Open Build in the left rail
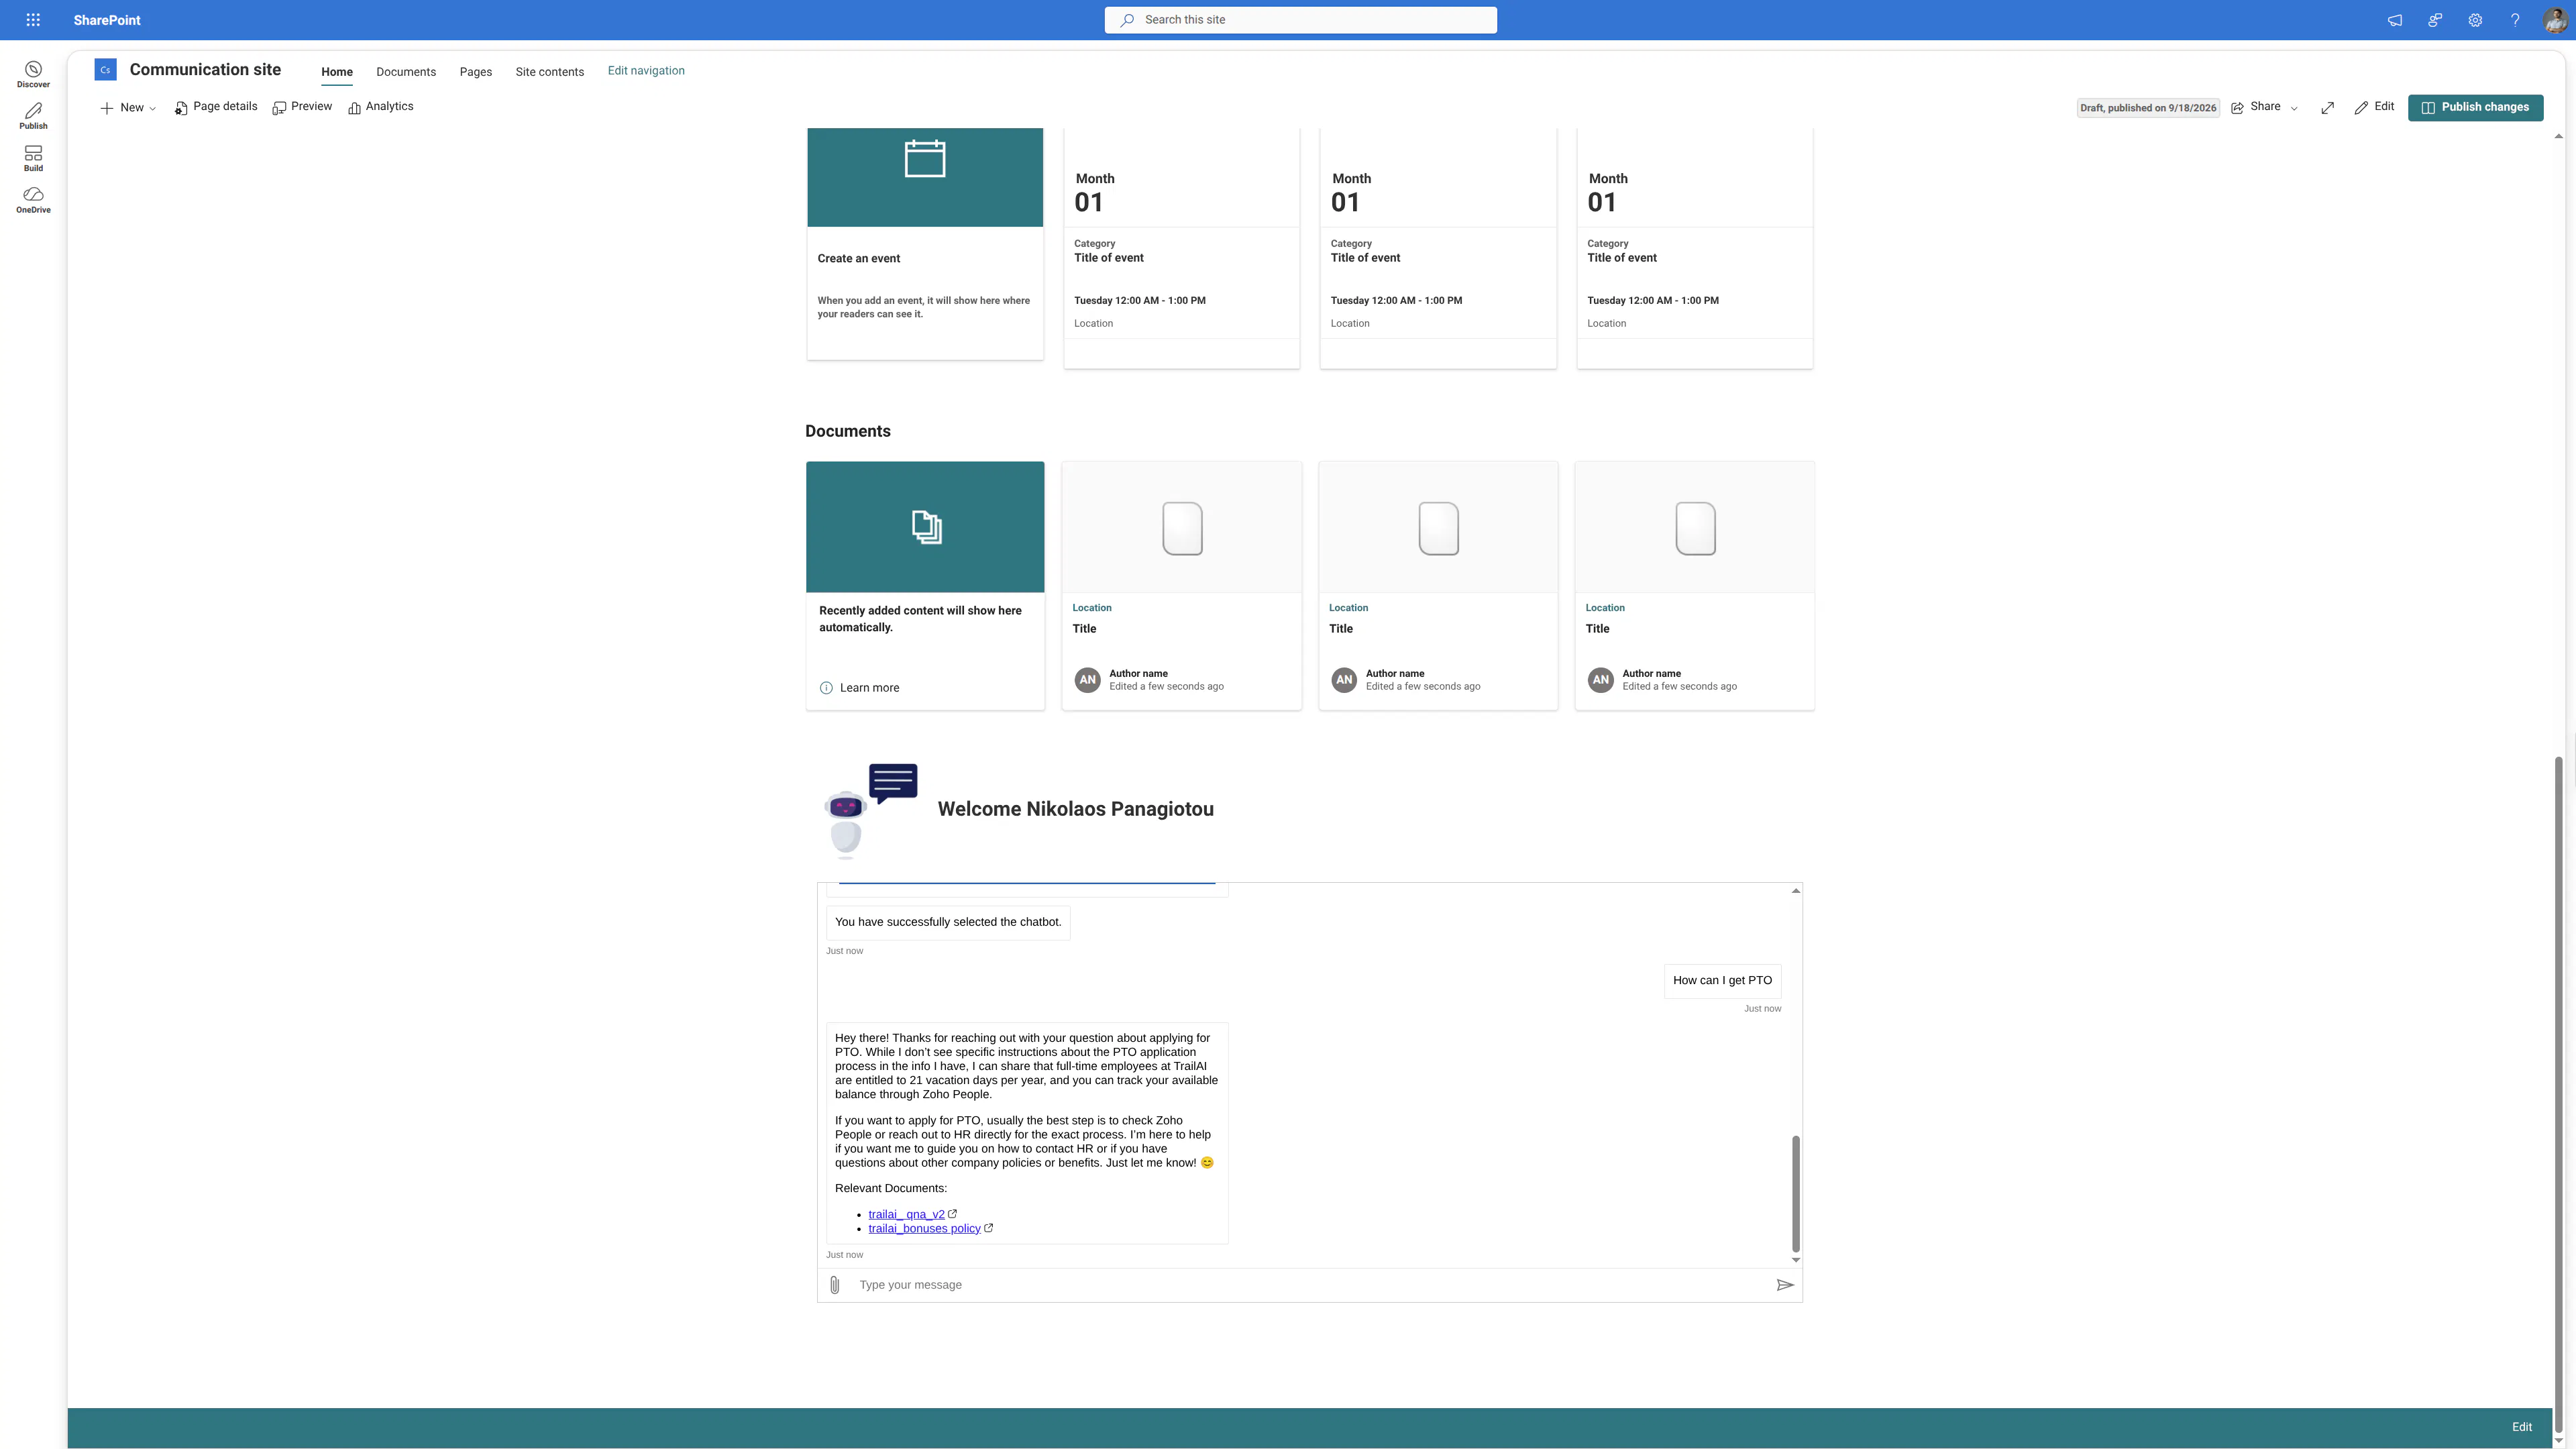 click(33, 158)
